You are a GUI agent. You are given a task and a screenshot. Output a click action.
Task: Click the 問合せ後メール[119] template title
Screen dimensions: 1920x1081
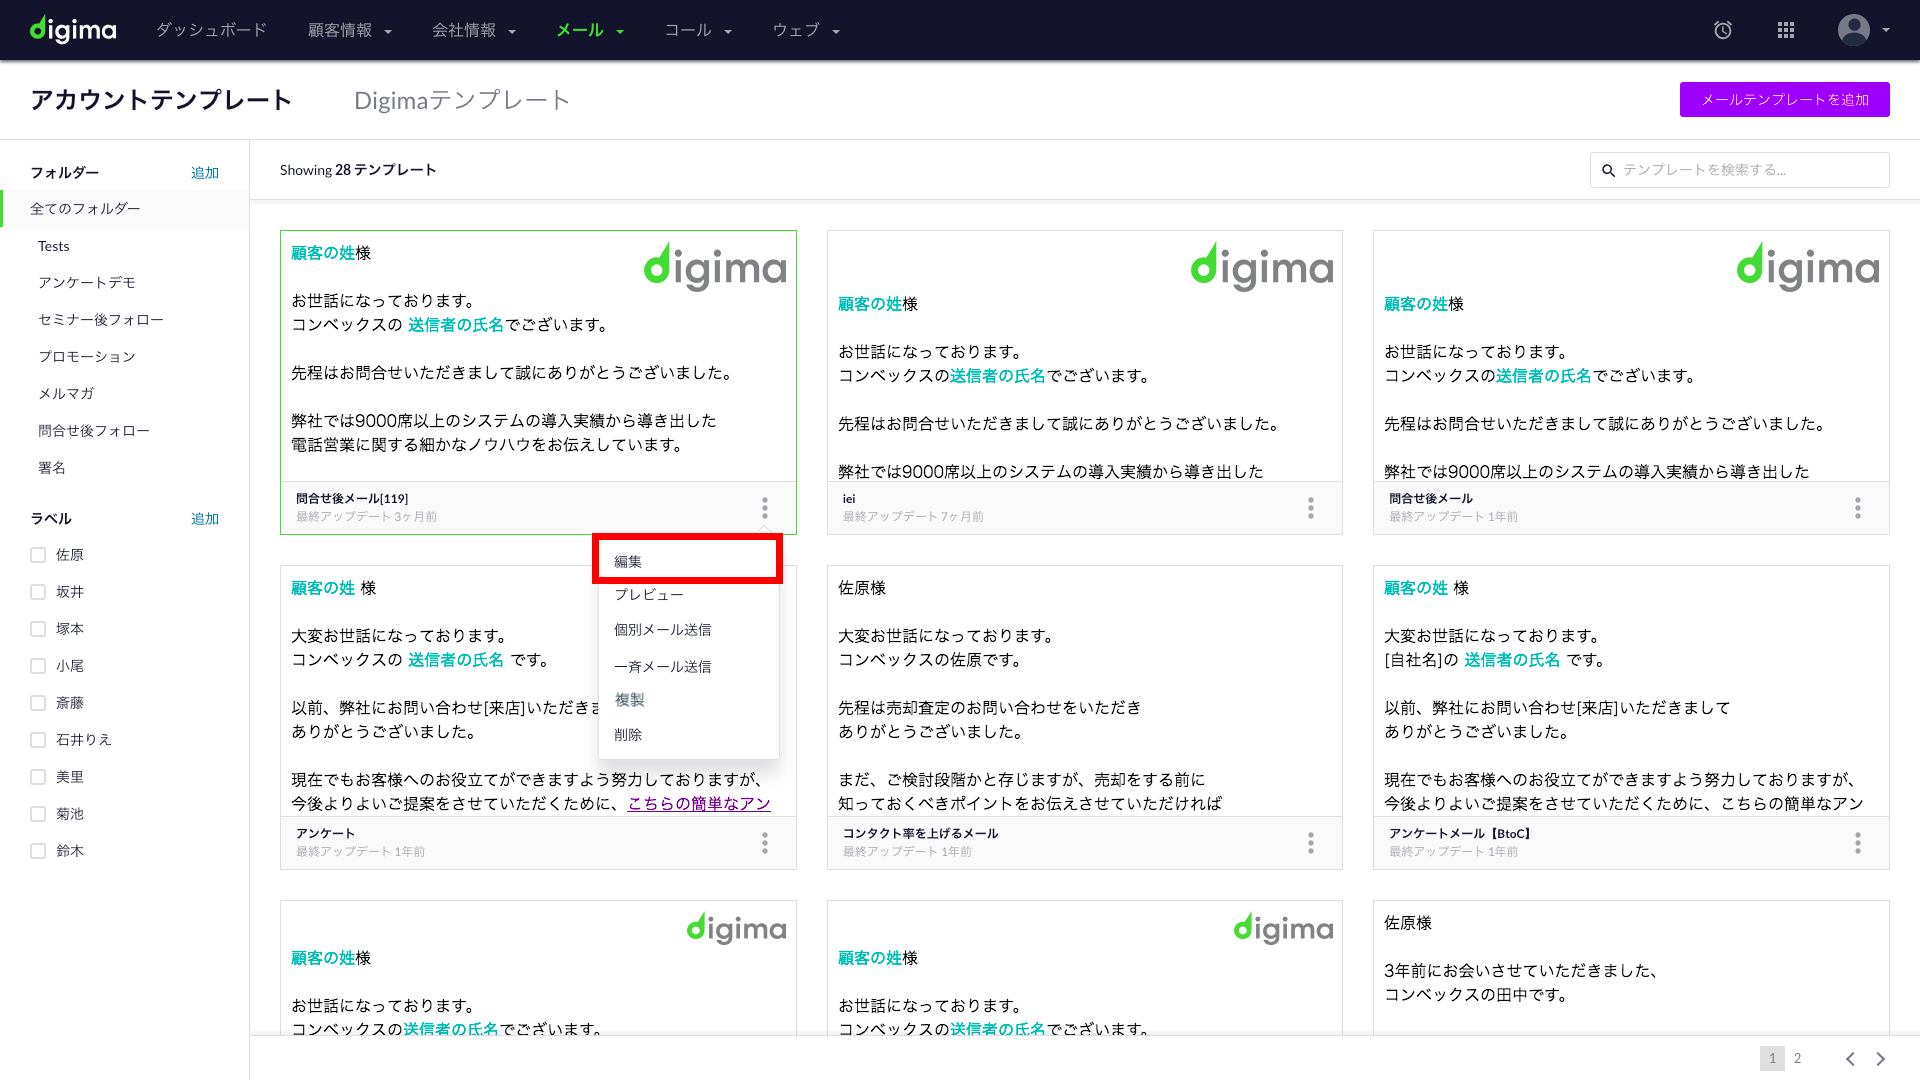tap(352, 499)
